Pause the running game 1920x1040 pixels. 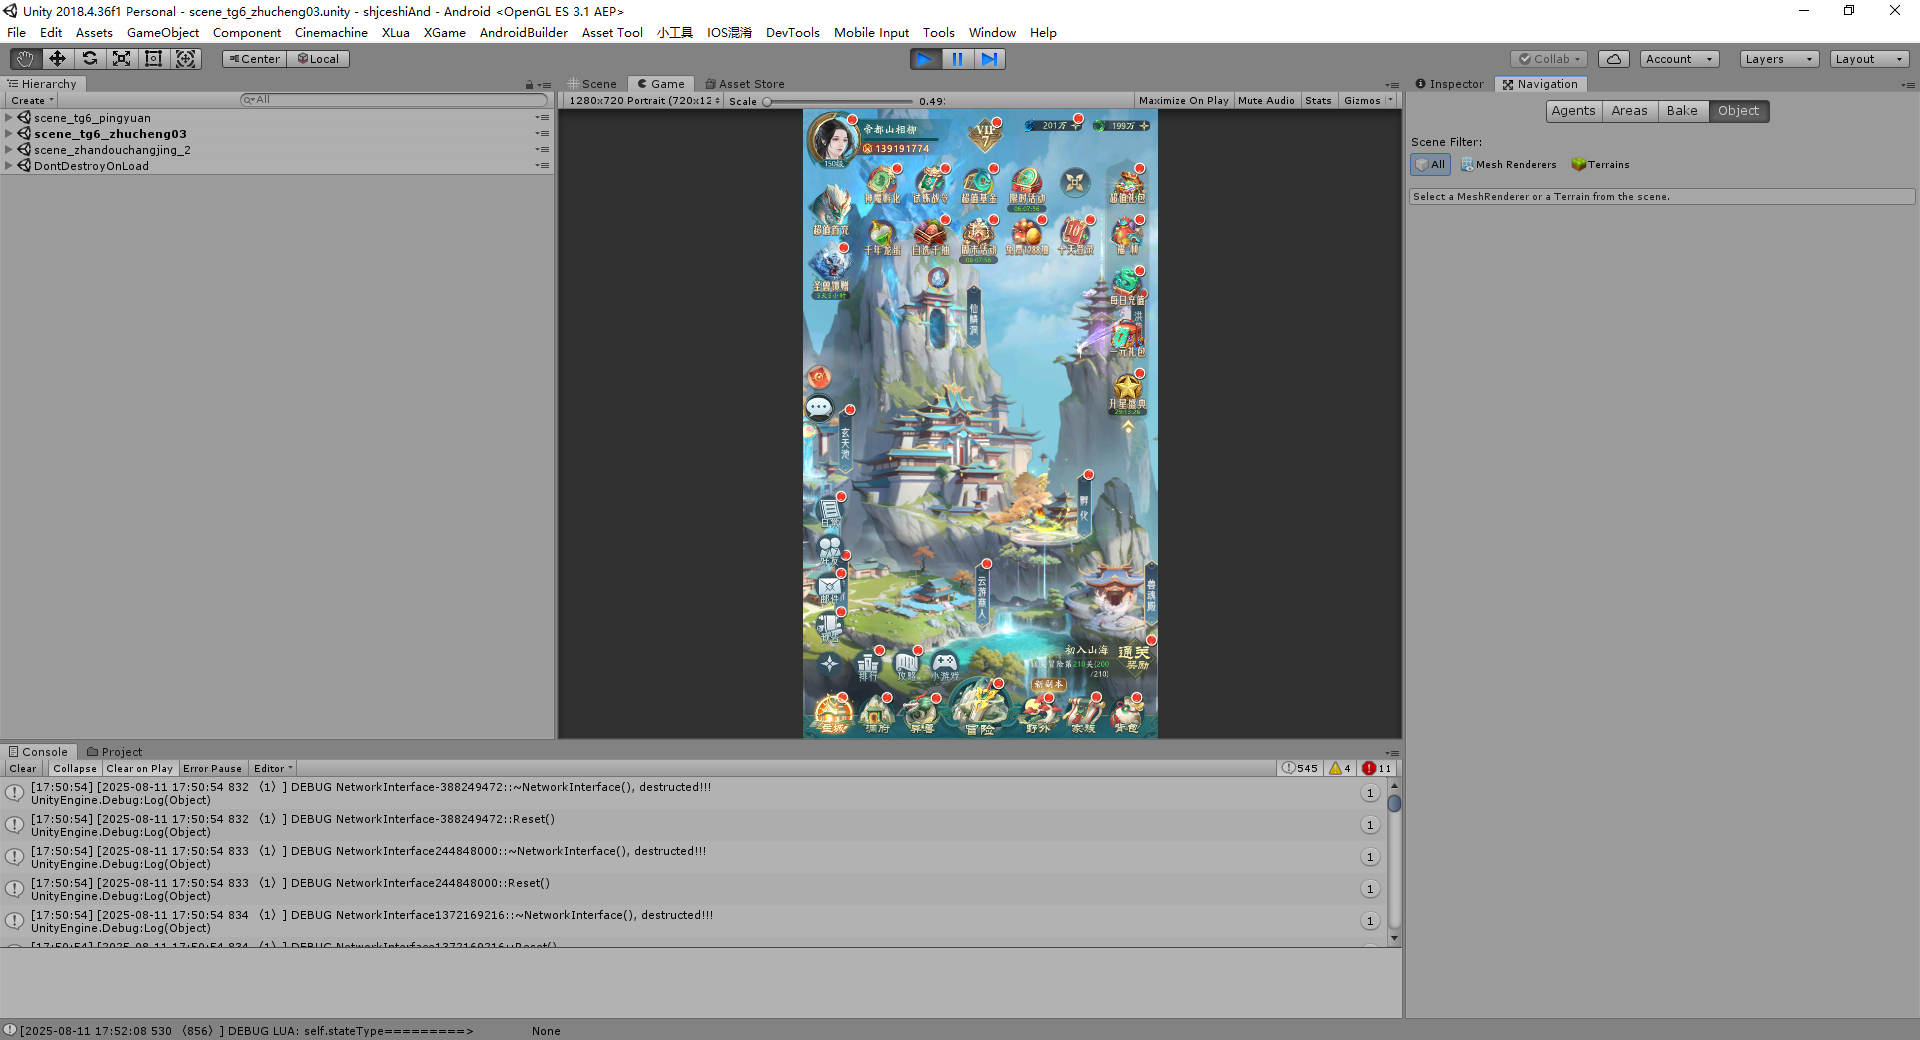click(x=957, y=59)
